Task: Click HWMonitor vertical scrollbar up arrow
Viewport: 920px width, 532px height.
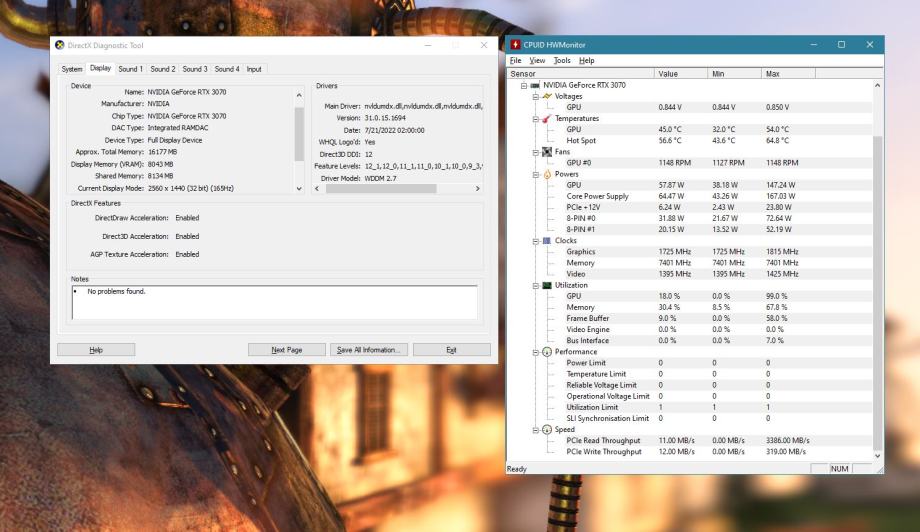Action: [x=878, y=86]
